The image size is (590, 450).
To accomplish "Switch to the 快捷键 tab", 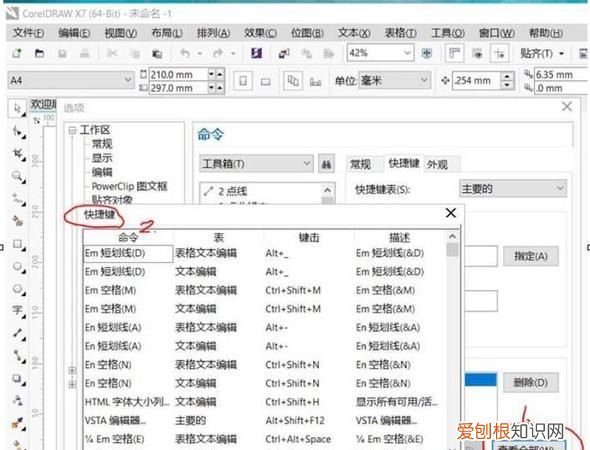I will click(404, 163).
